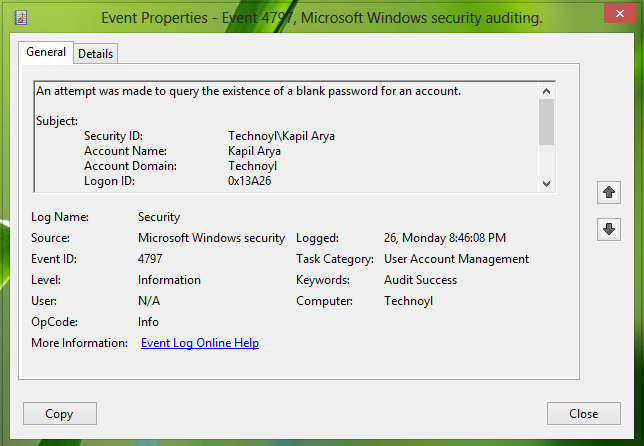
Task: Click the description scrollbar's up arrow
Action: tap(546, 91)
